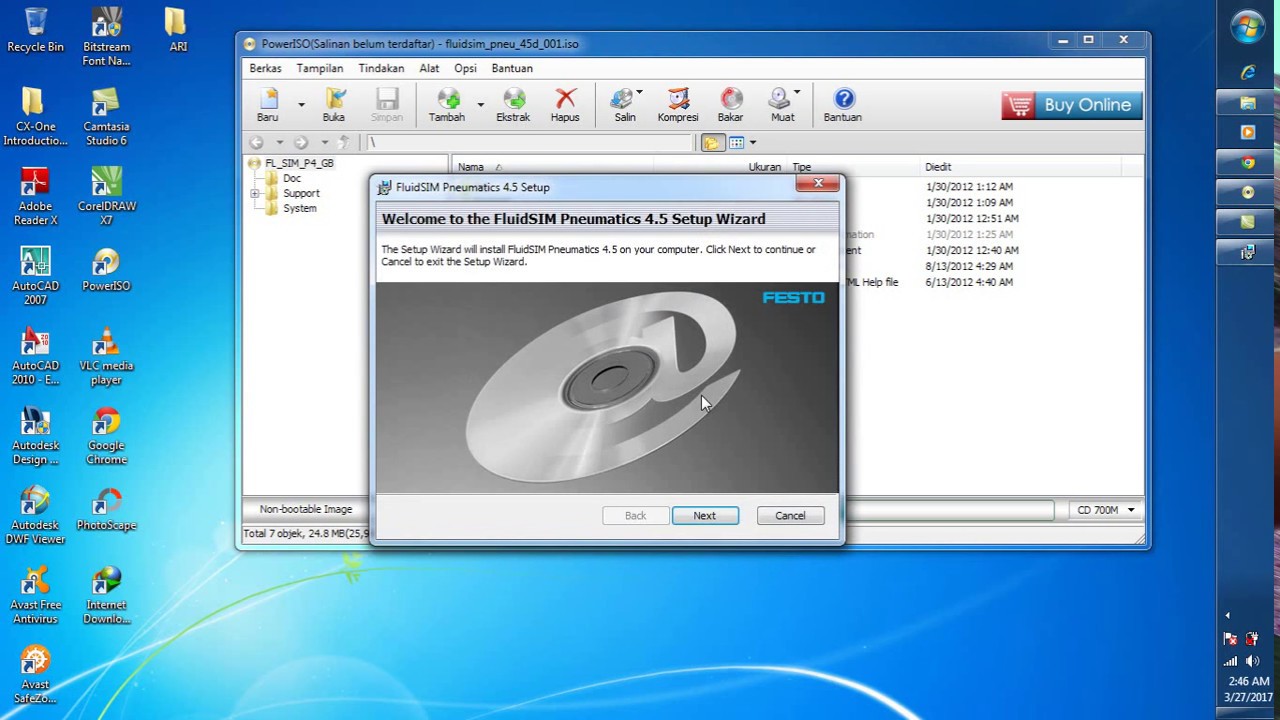Show hidden tray icons arrow

[1227, 615]
